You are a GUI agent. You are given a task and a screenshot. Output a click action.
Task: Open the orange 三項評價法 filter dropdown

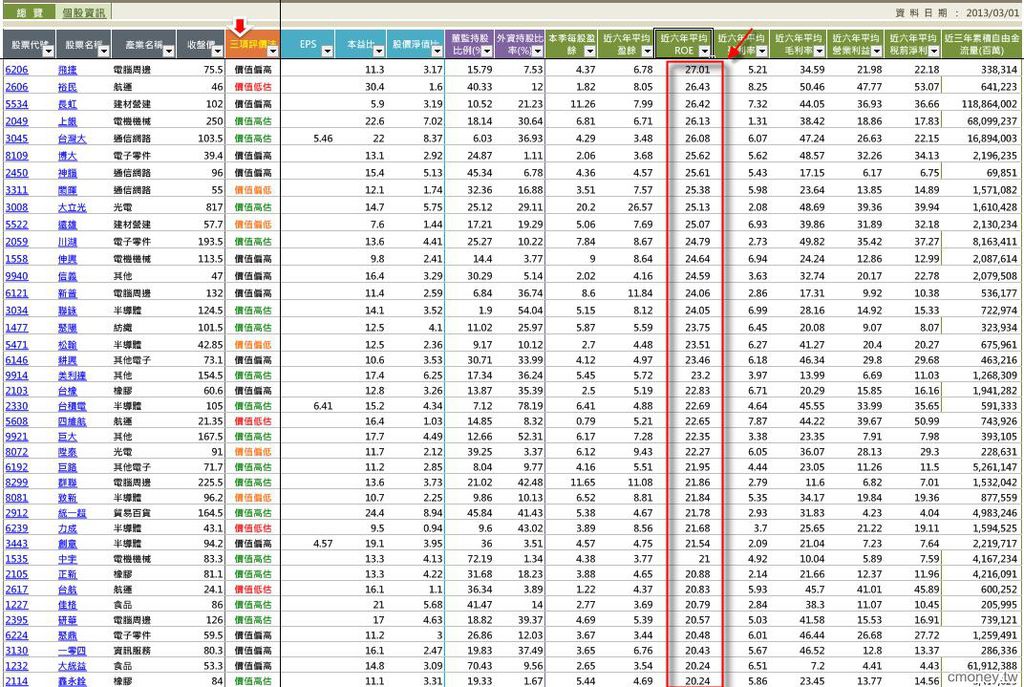[x=272, y=51]
